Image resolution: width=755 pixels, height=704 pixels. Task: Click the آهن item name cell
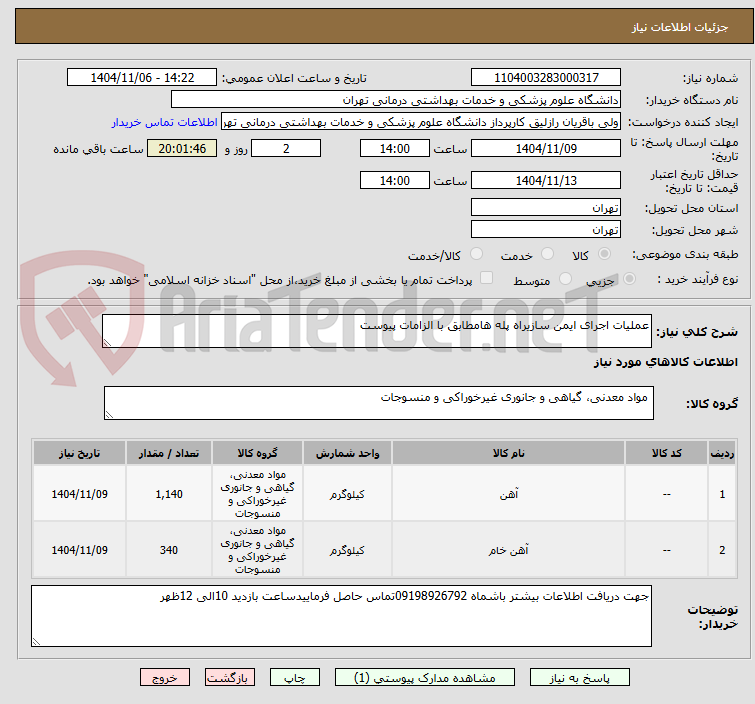(508, 494)
